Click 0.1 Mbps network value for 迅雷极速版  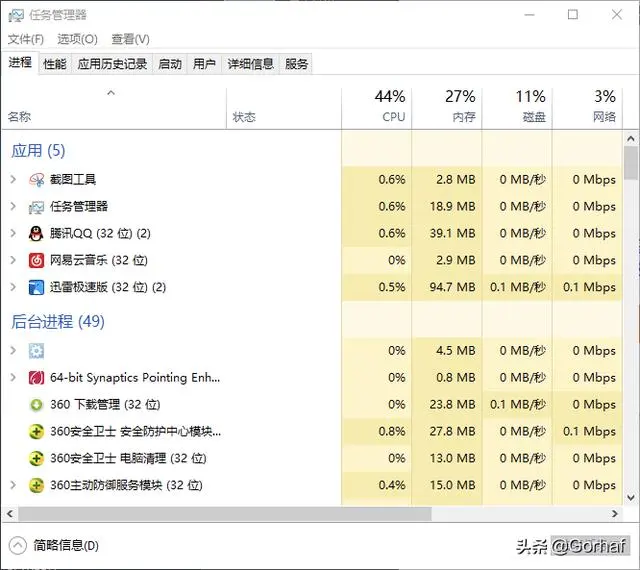point(589,287)
